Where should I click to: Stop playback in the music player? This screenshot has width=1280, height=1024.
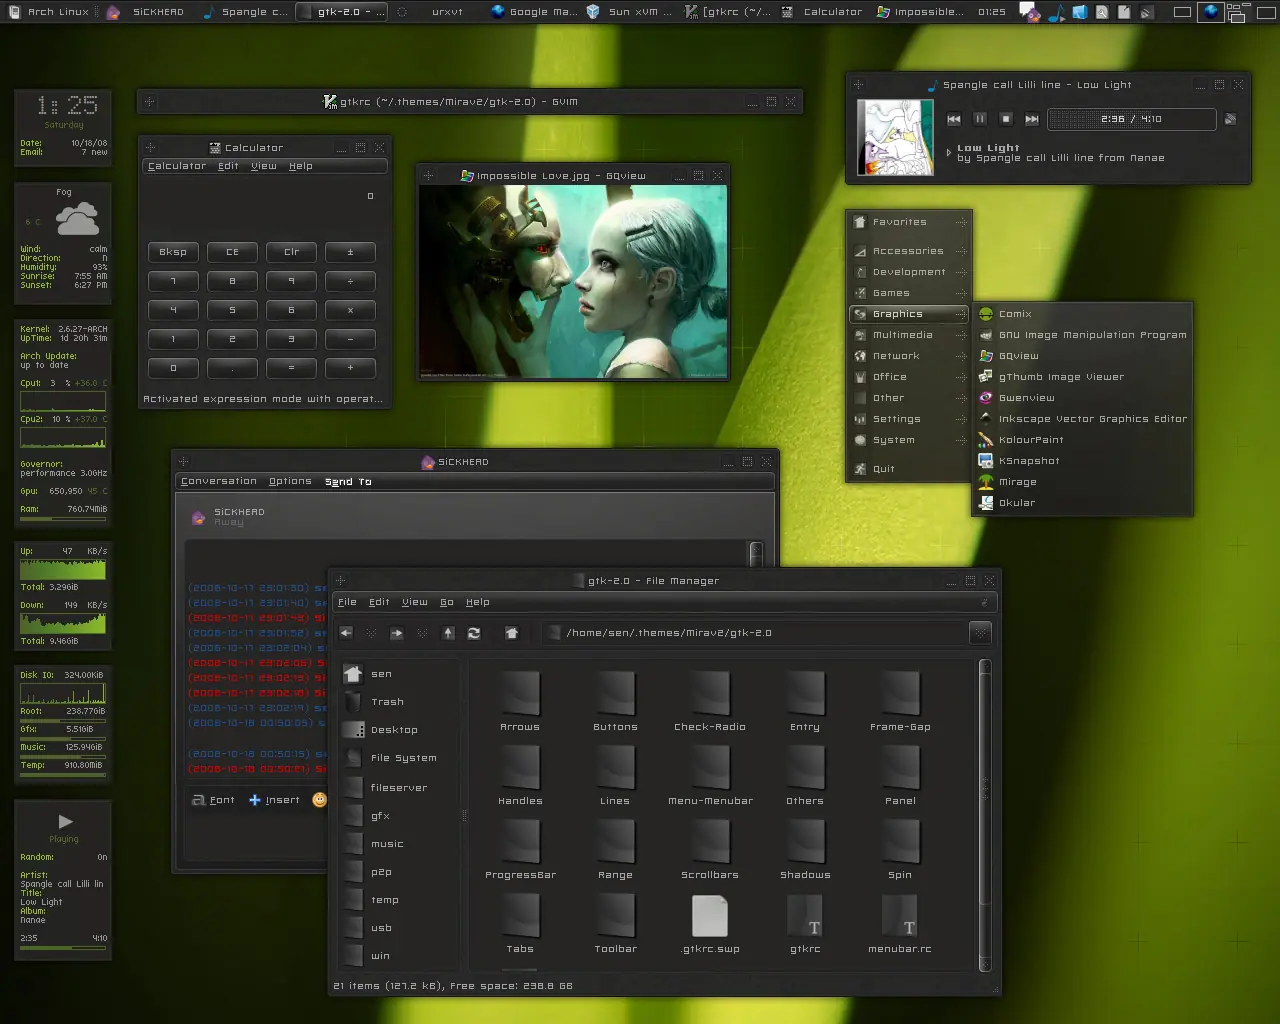1006,119
